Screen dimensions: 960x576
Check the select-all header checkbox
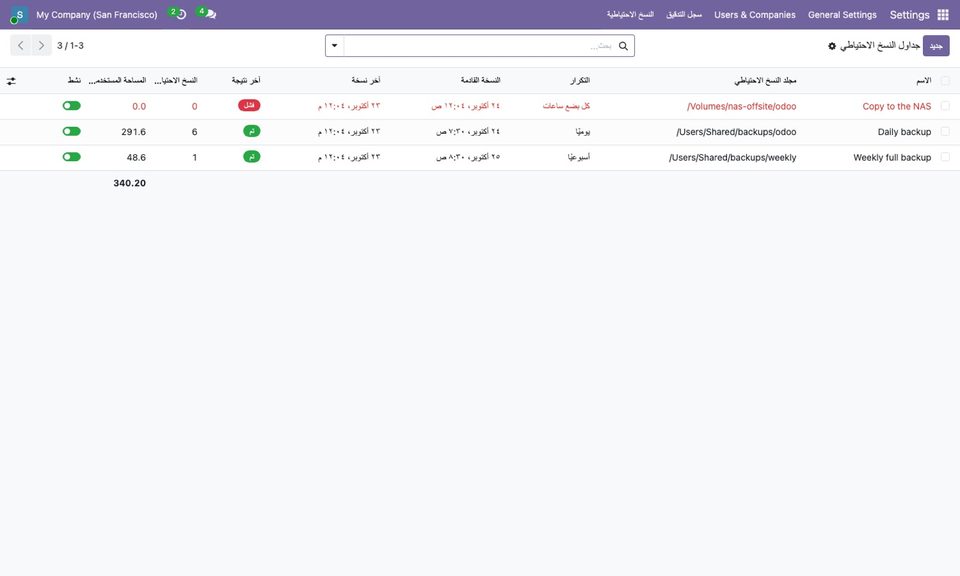pos(945,81)
